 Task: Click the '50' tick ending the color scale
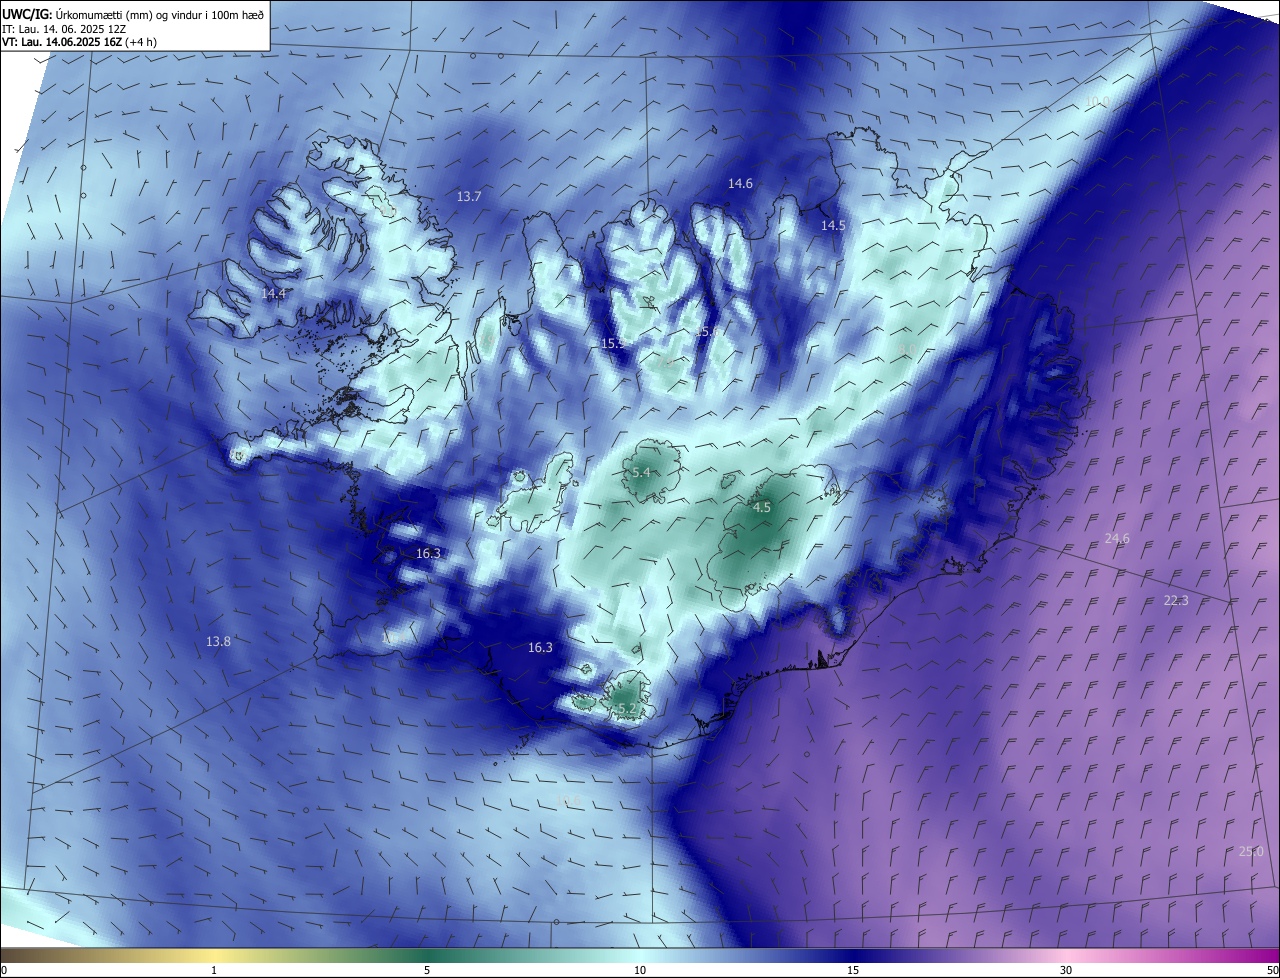coord(1272,970)
